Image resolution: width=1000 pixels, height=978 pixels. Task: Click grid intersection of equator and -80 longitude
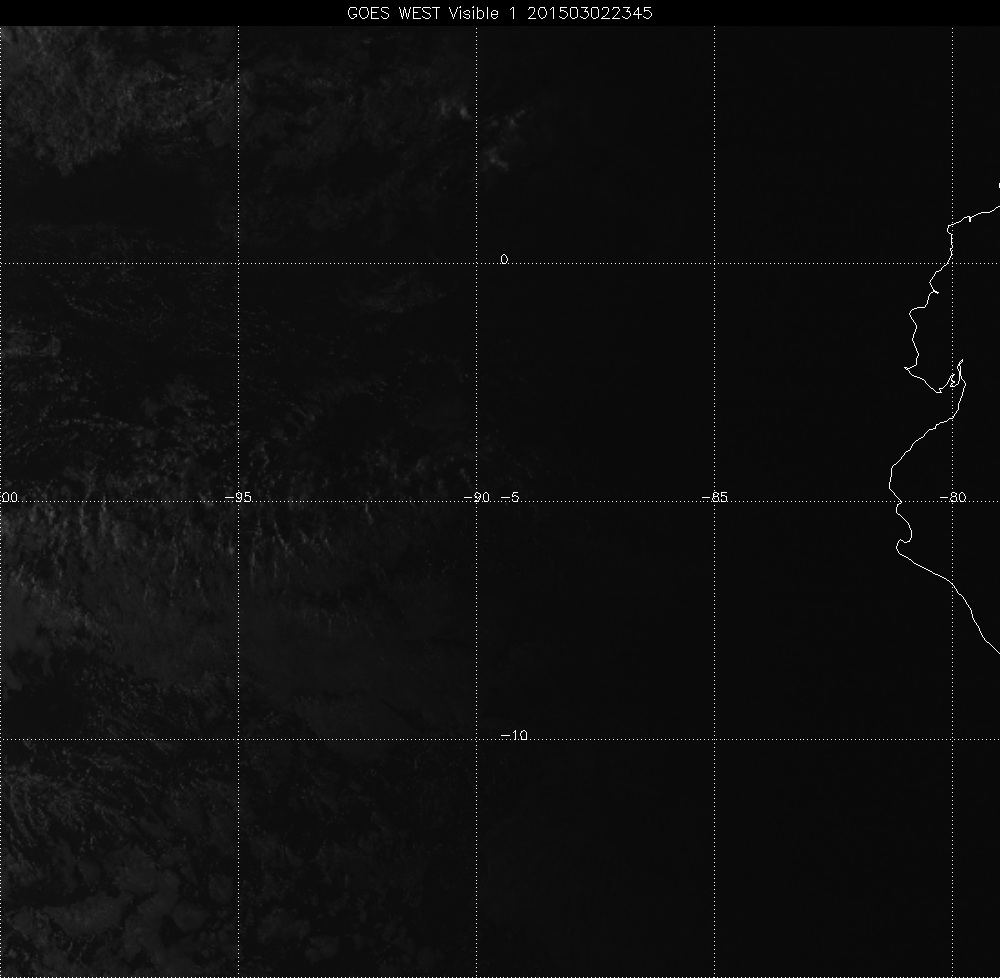point(953,263)
